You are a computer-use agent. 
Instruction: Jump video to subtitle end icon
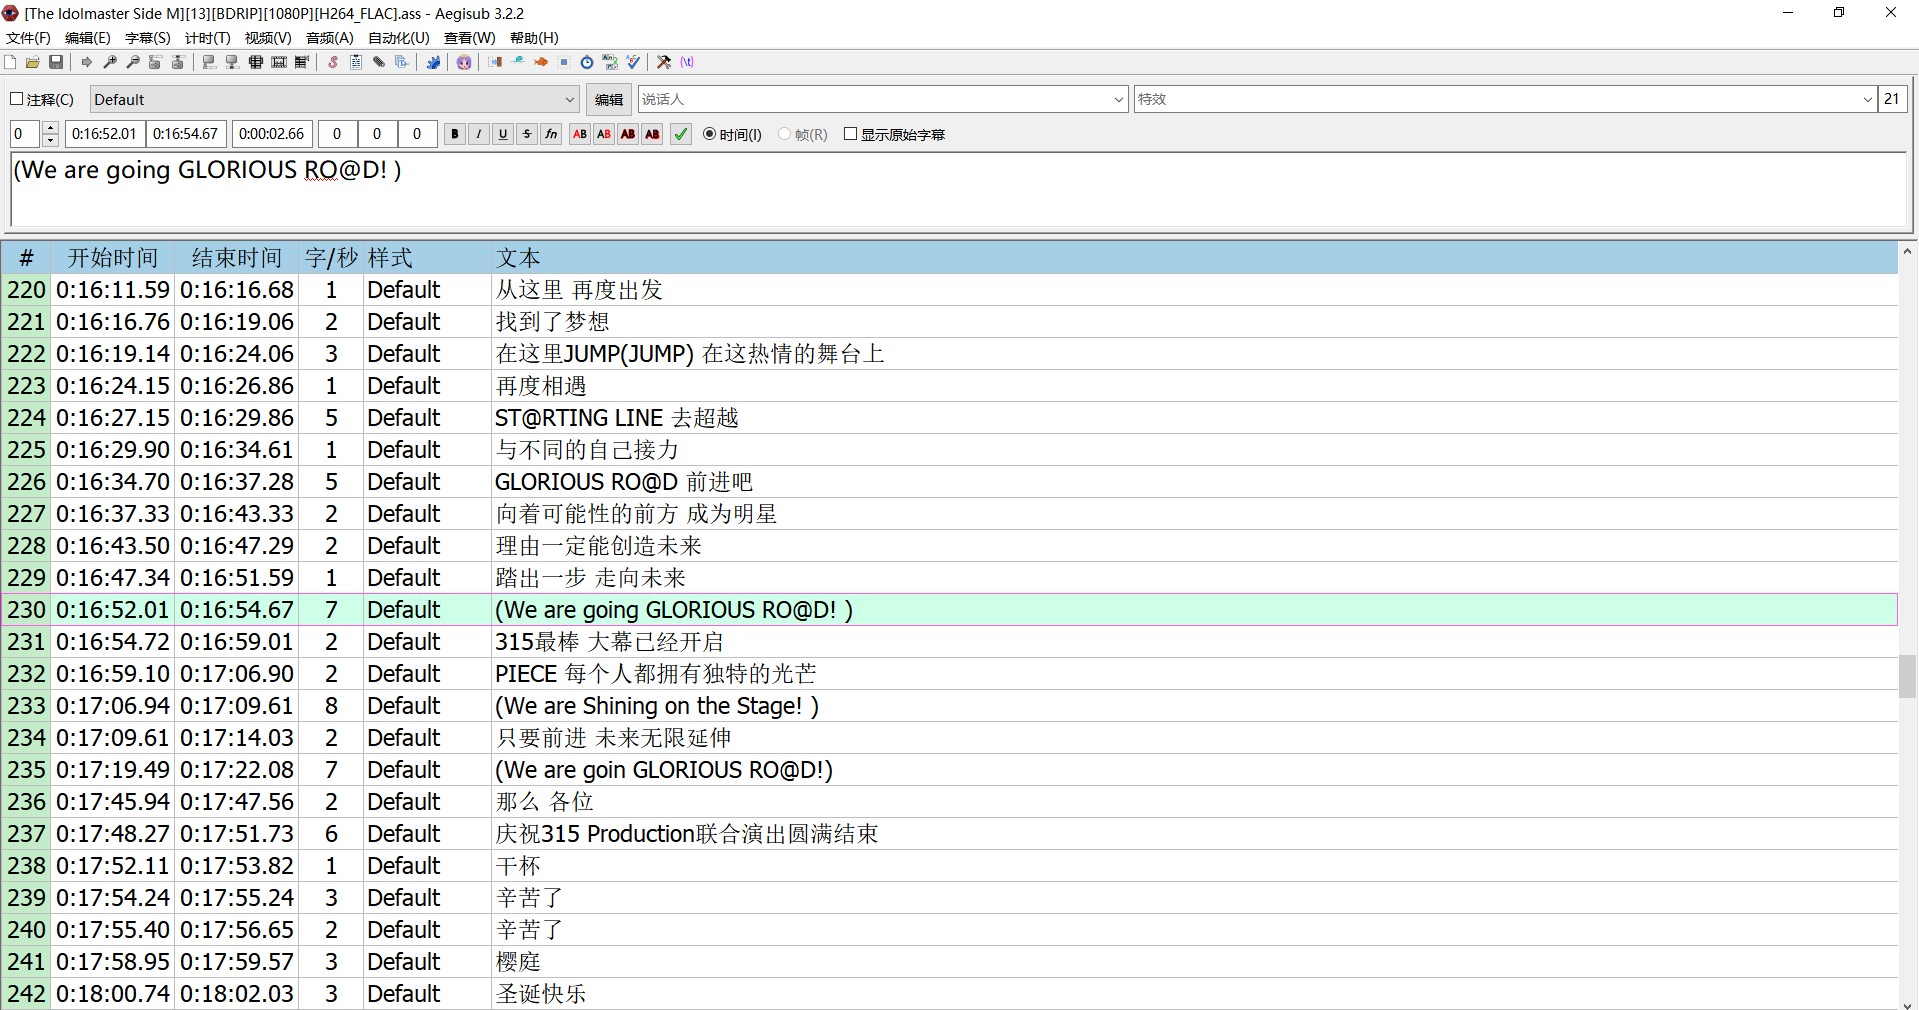coord(178,62)
